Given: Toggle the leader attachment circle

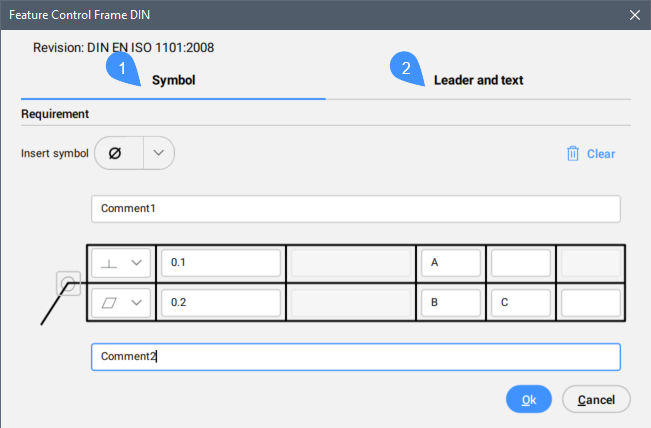Looking at the screenshot, I should pyautogui.click(x=68, y=284).
